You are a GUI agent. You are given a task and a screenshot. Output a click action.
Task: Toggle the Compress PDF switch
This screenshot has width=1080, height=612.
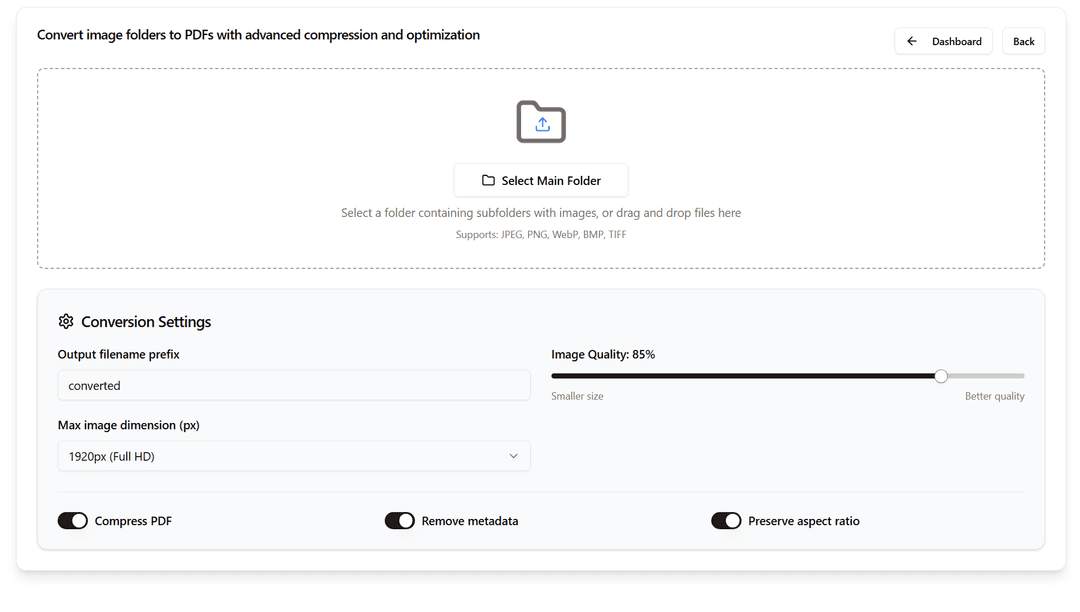click(x=73, y=521)
